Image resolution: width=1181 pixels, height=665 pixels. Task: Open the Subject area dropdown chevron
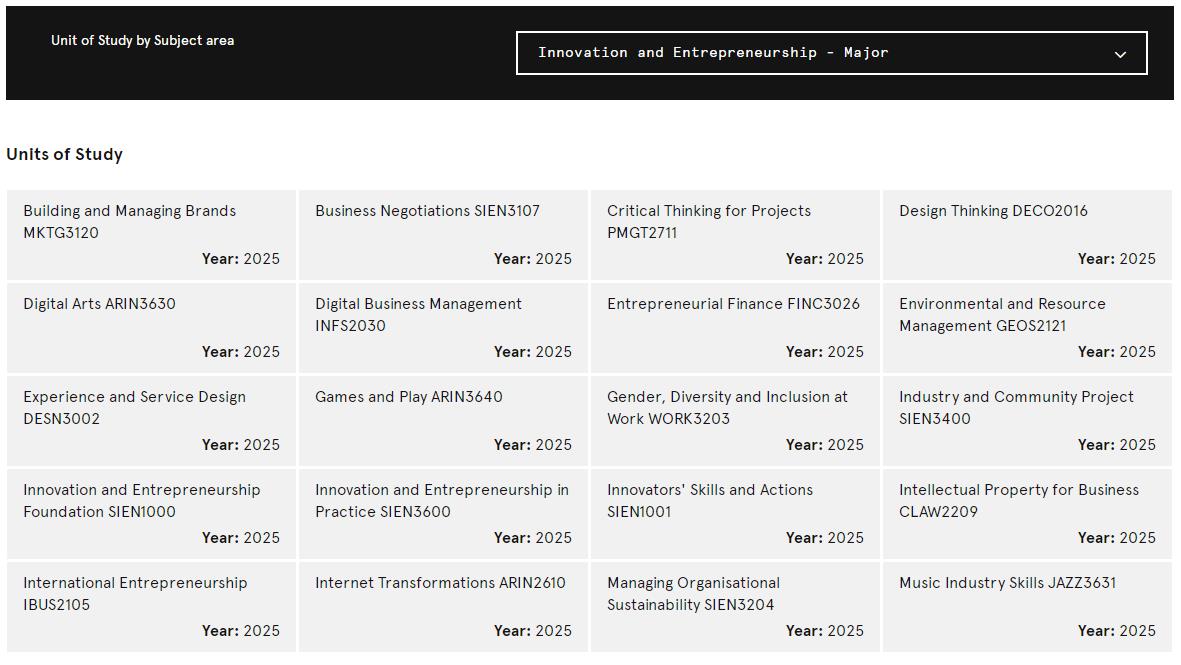point(1120,54)
